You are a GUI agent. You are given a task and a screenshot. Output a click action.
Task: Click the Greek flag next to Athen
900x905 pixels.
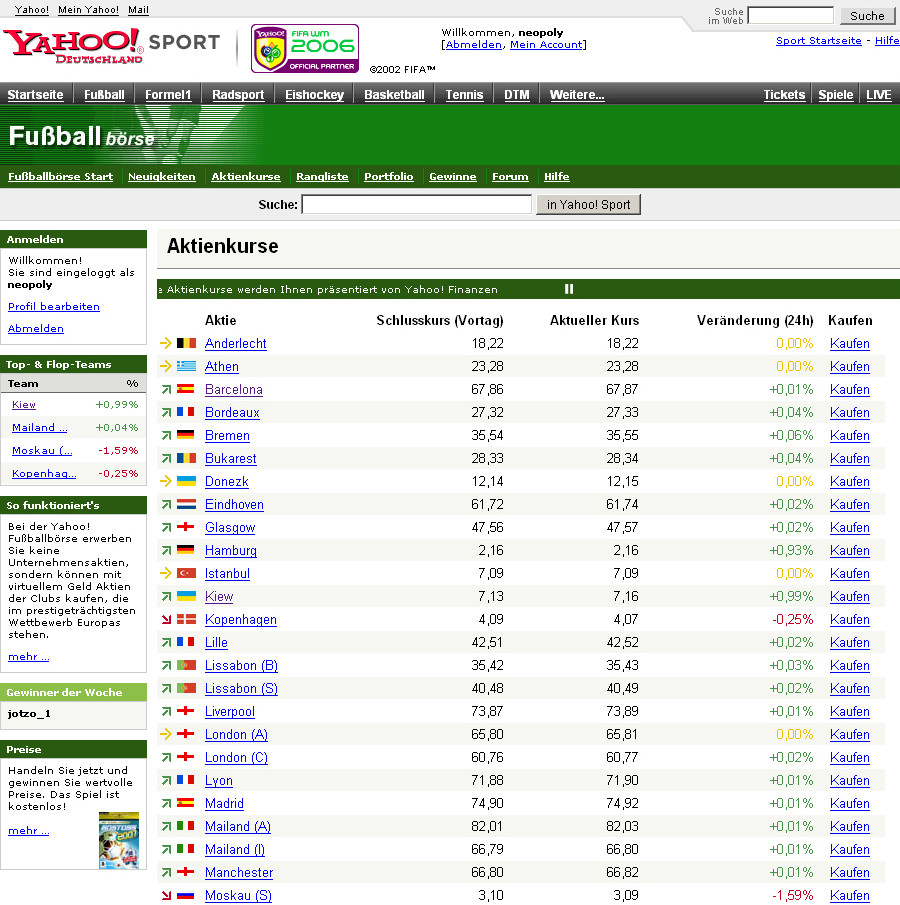pos(186,366)
